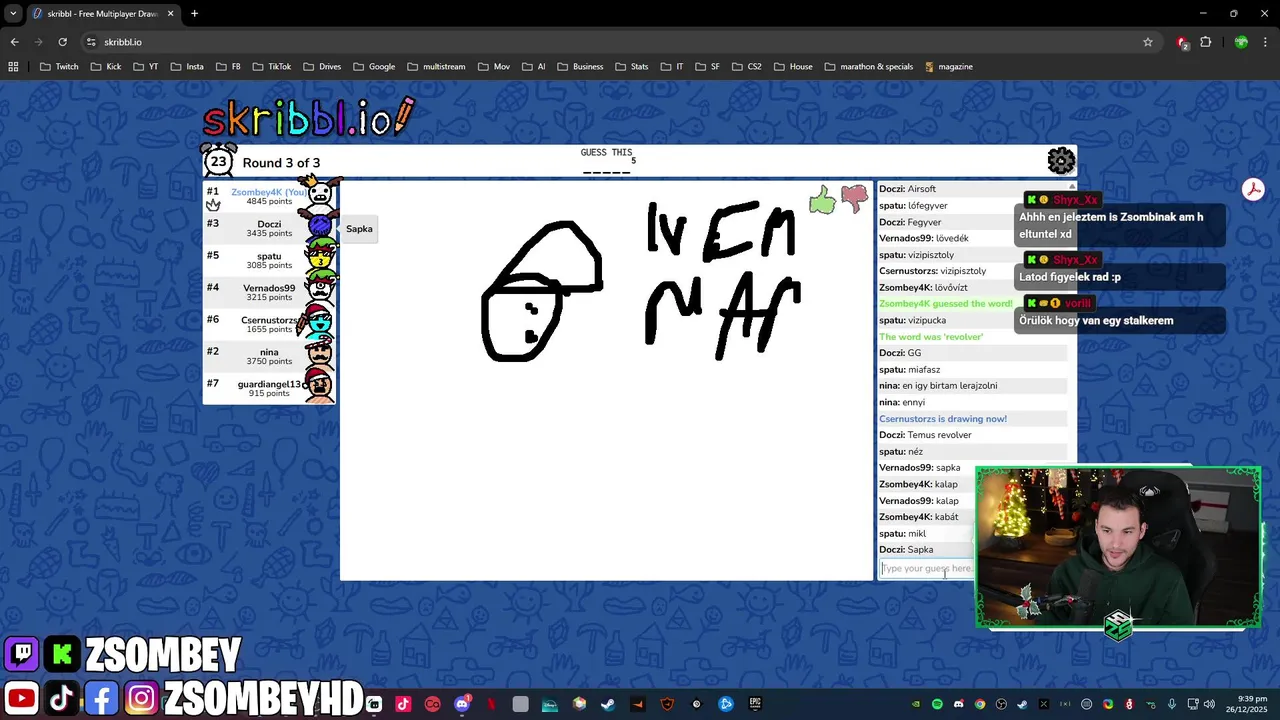1280x720 pixels.
Task: Click the "The word was 'revolver'" message
Action: point(931,337)
